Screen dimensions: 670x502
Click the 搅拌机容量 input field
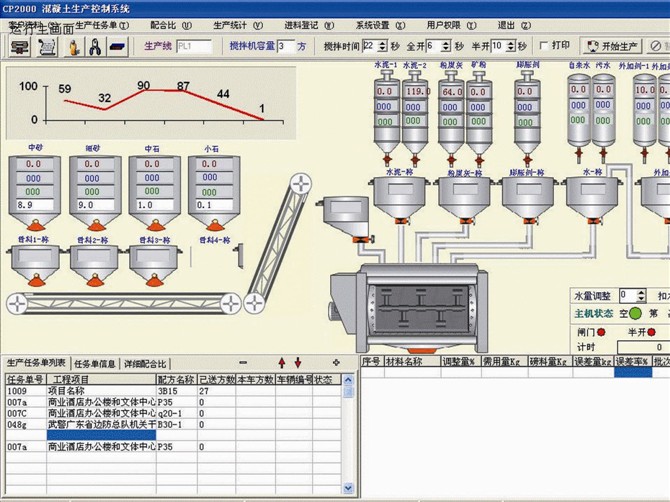point(286,46)
